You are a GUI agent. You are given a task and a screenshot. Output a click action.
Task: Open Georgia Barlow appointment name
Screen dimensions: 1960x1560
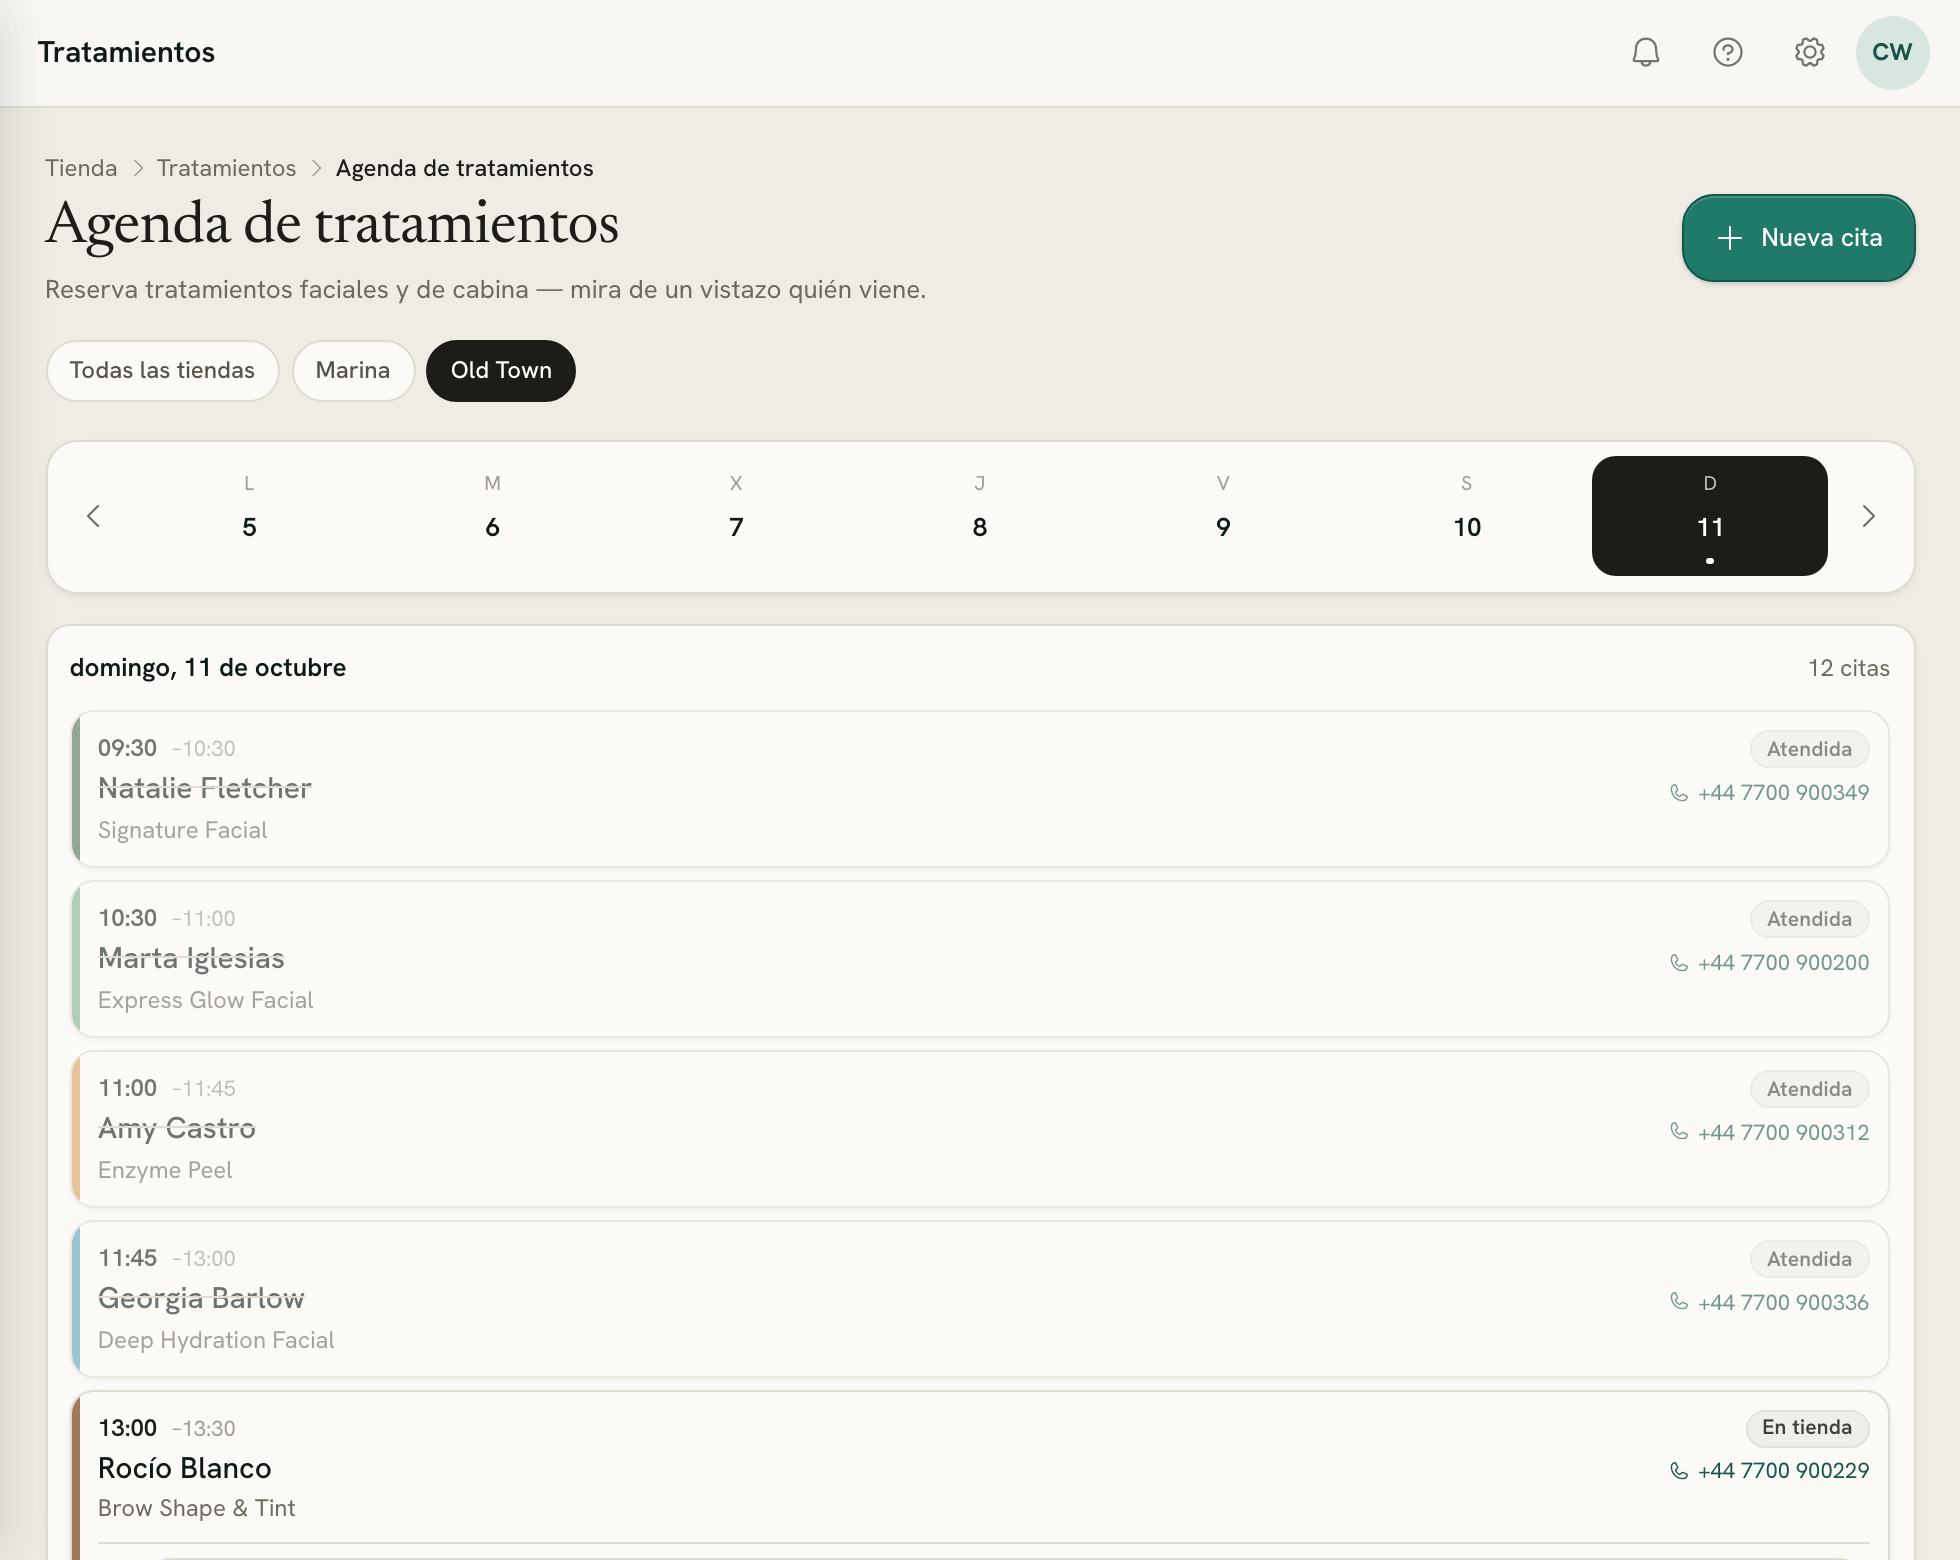(x=201, y=1299)
